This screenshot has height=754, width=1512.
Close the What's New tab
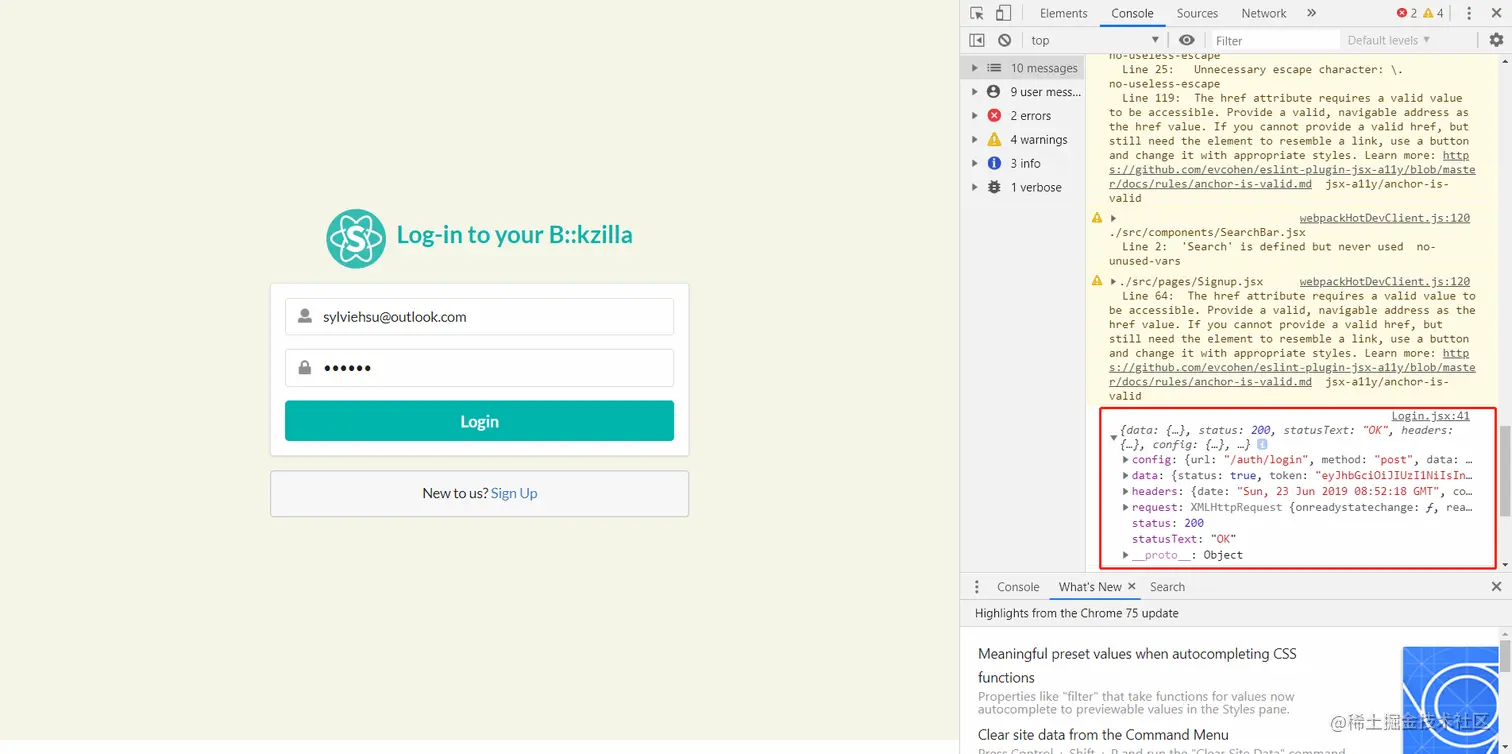(x=1132, y=587)
